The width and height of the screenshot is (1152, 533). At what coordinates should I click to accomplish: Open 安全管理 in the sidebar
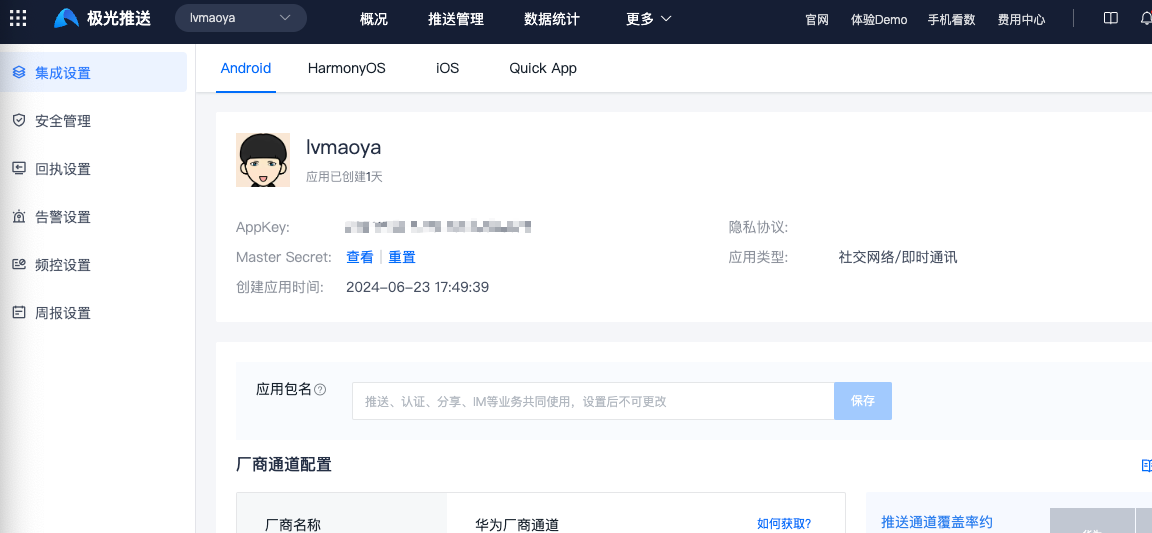coord(63,121)
